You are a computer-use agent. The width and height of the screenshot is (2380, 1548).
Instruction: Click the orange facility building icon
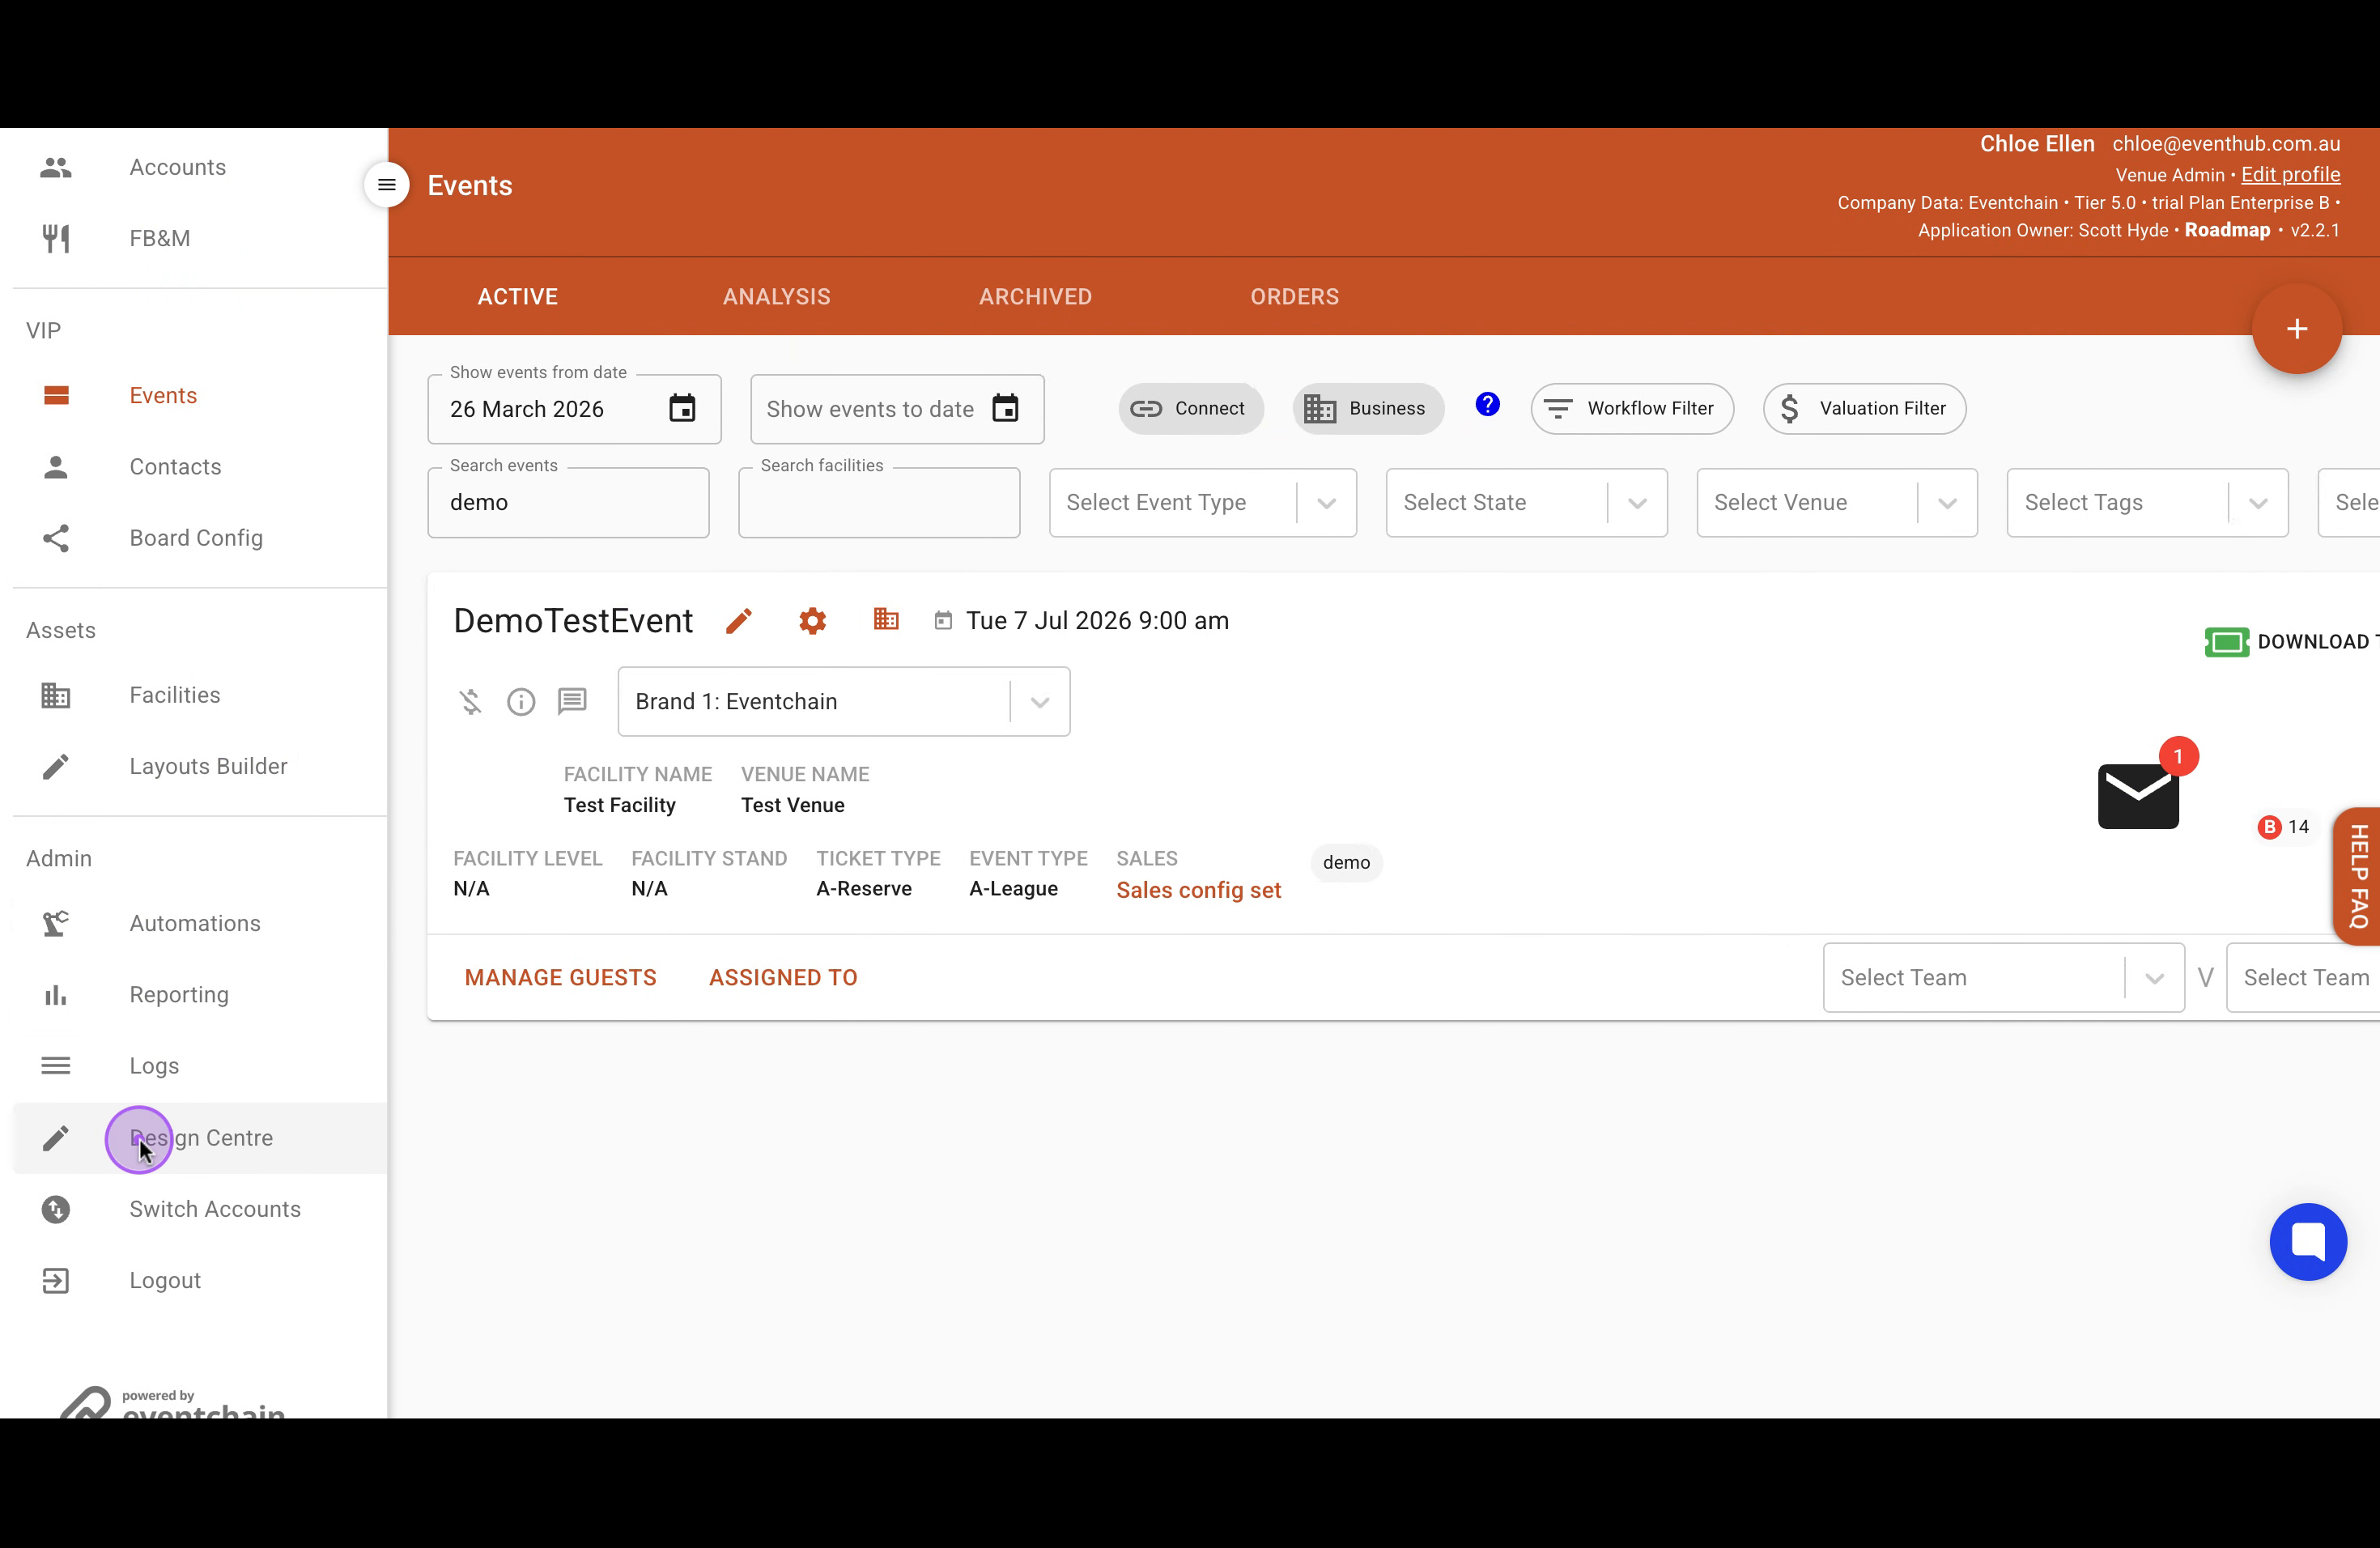[x=886, y=619]
